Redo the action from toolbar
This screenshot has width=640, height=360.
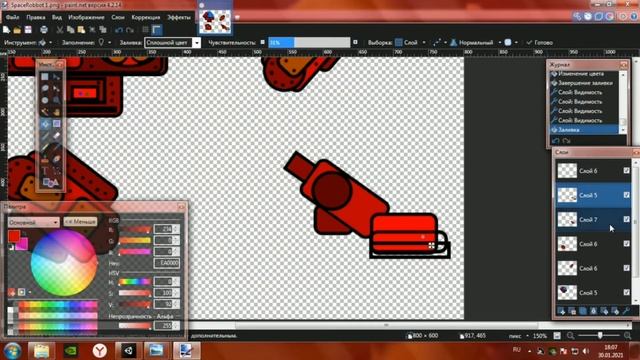pos(130,30)
